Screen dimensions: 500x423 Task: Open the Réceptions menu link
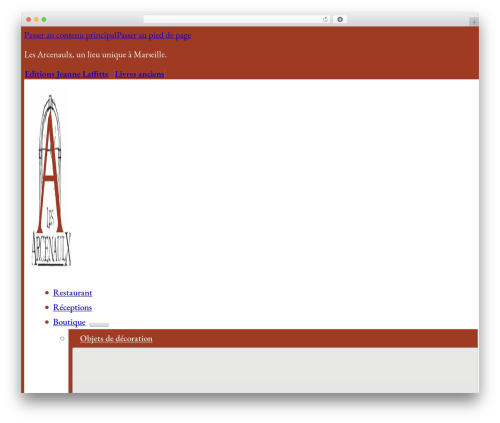(72, 307)
